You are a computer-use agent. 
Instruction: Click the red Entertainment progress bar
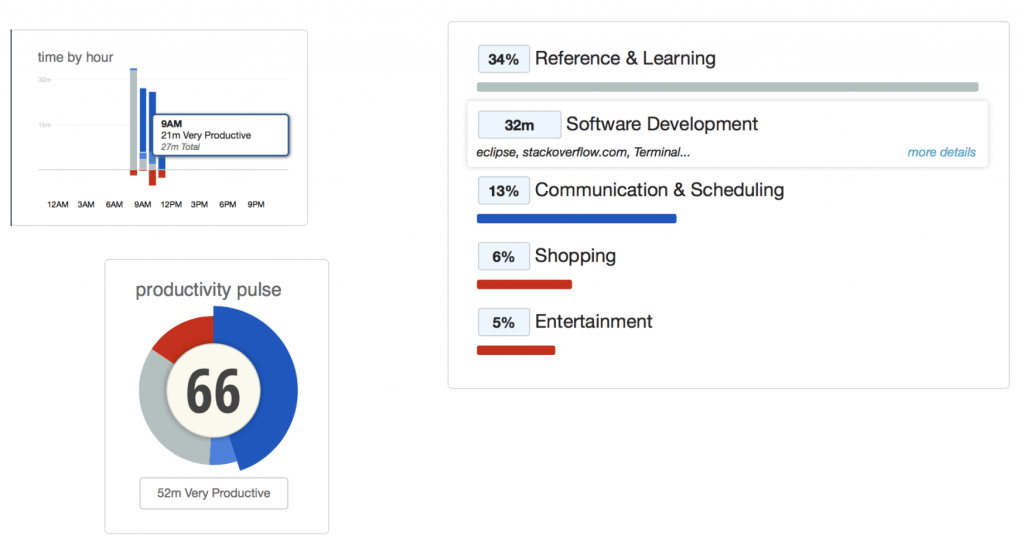pos(516,351)
